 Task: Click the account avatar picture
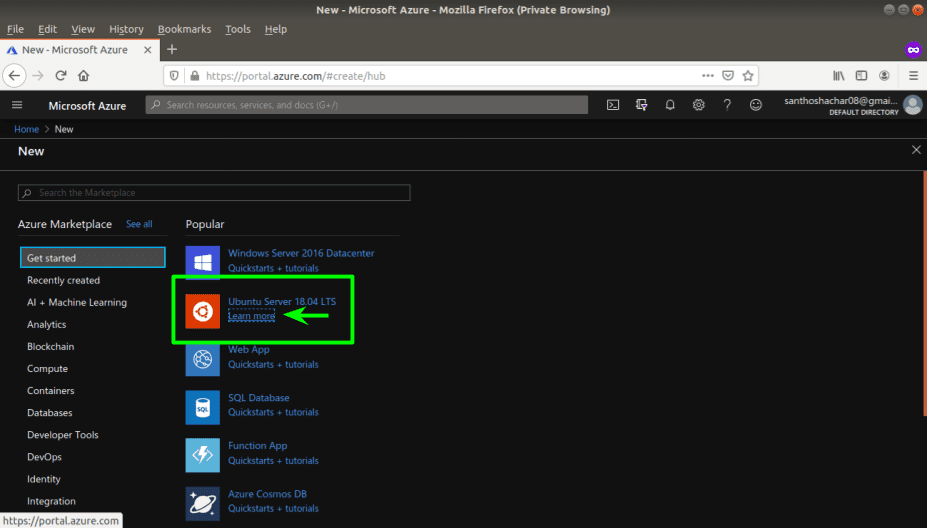(913, 105)
